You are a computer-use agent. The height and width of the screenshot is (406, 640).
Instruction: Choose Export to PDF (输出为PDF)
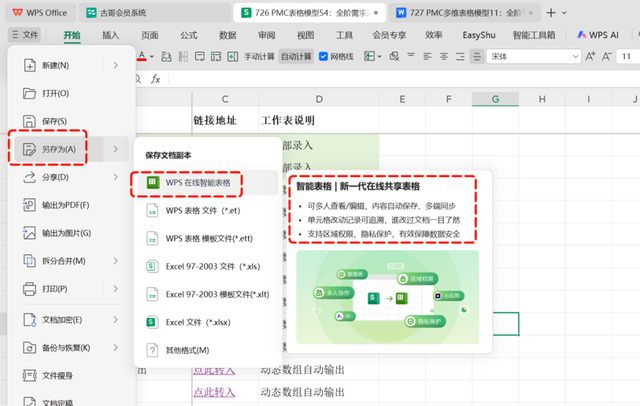(x=65, y=205)
